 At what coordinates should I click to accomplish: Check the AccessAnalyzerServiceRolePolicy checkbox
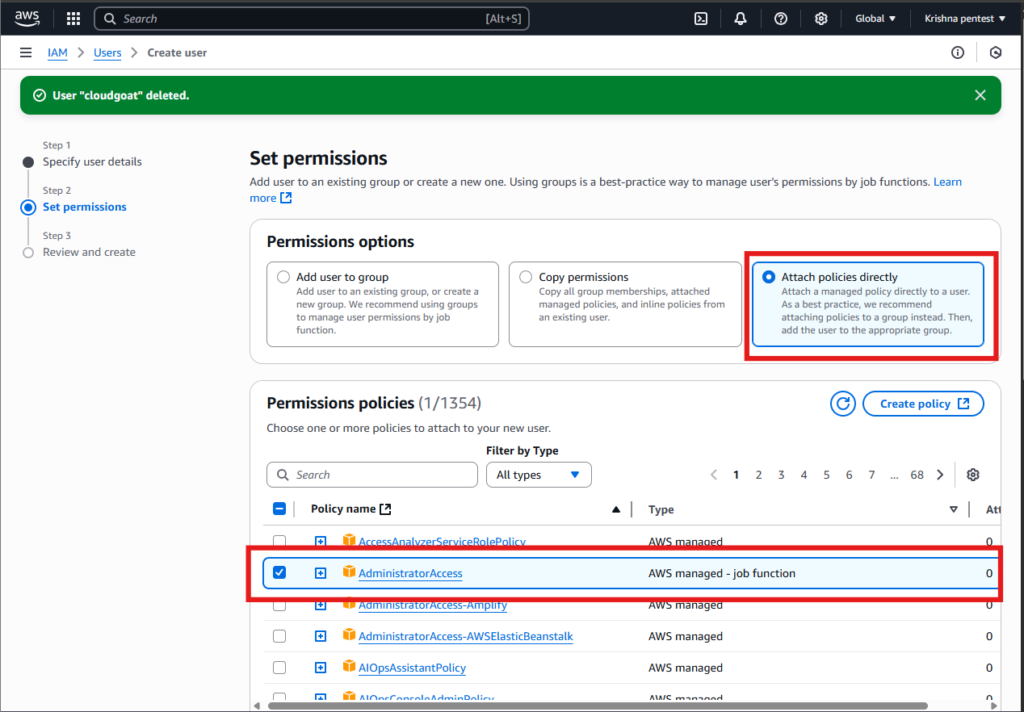tap(279, 541)
